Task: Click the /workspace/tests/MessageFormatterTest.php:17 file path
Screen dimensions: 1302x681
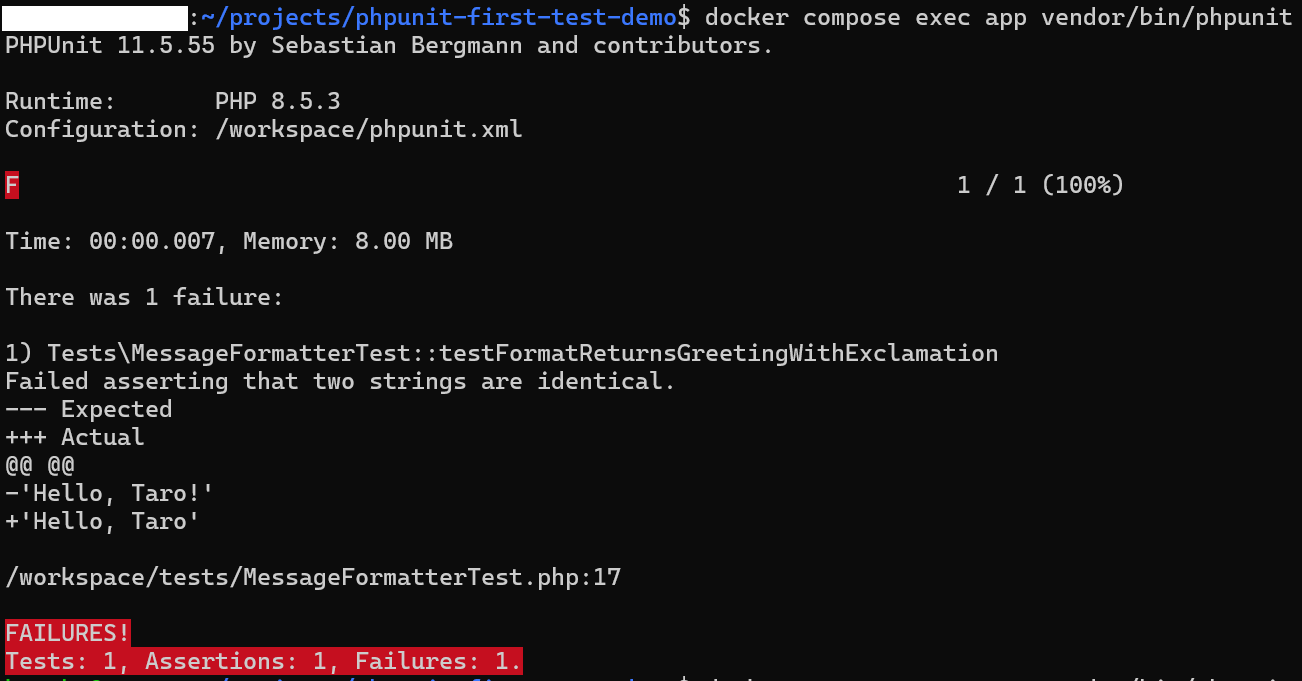Action: [313, 577]
